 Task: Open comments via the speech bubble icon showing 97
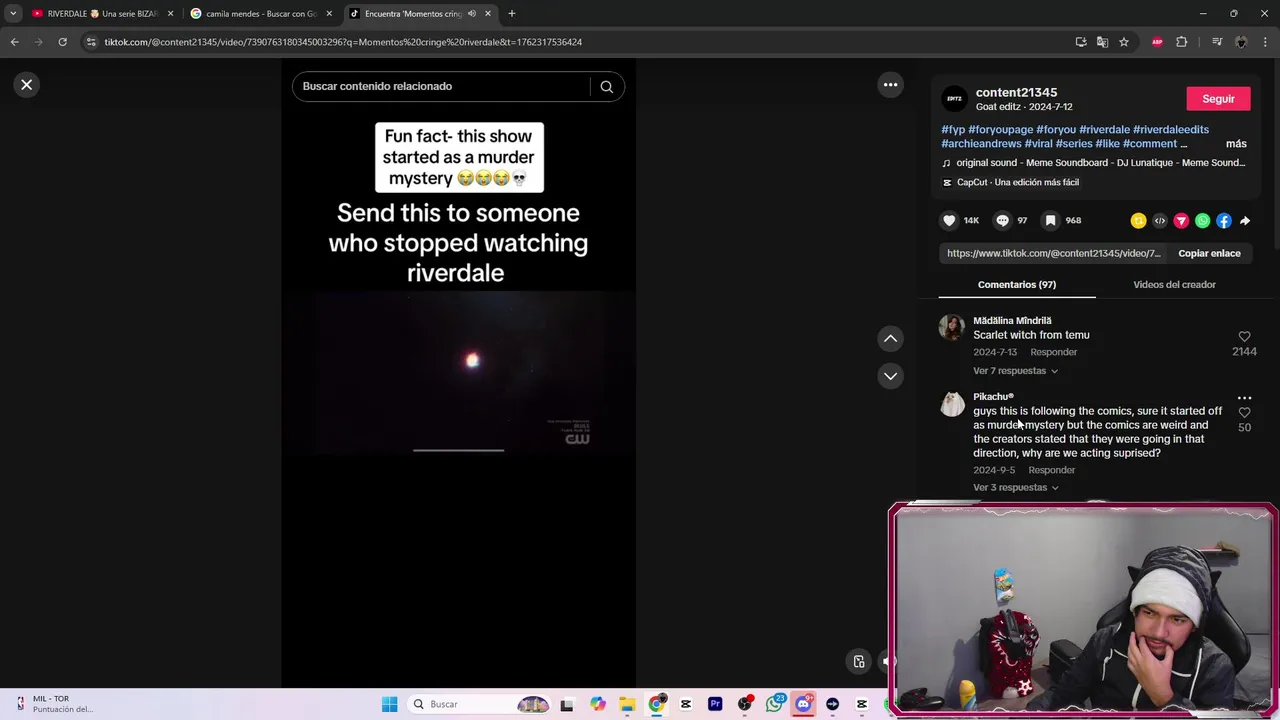(1002, 221)
